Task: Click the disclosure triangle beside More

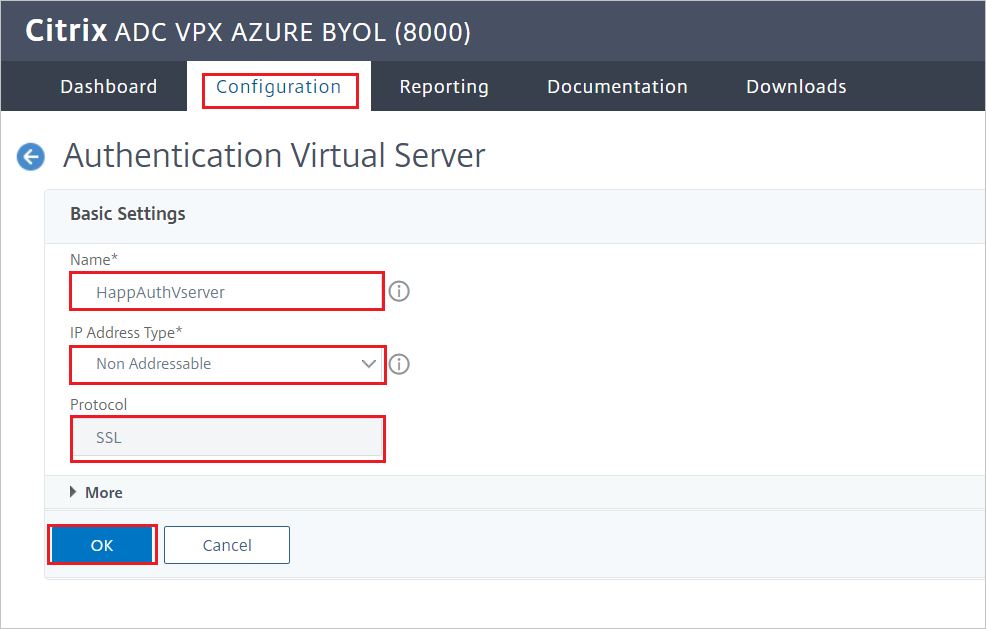Action: coord(73,492)
